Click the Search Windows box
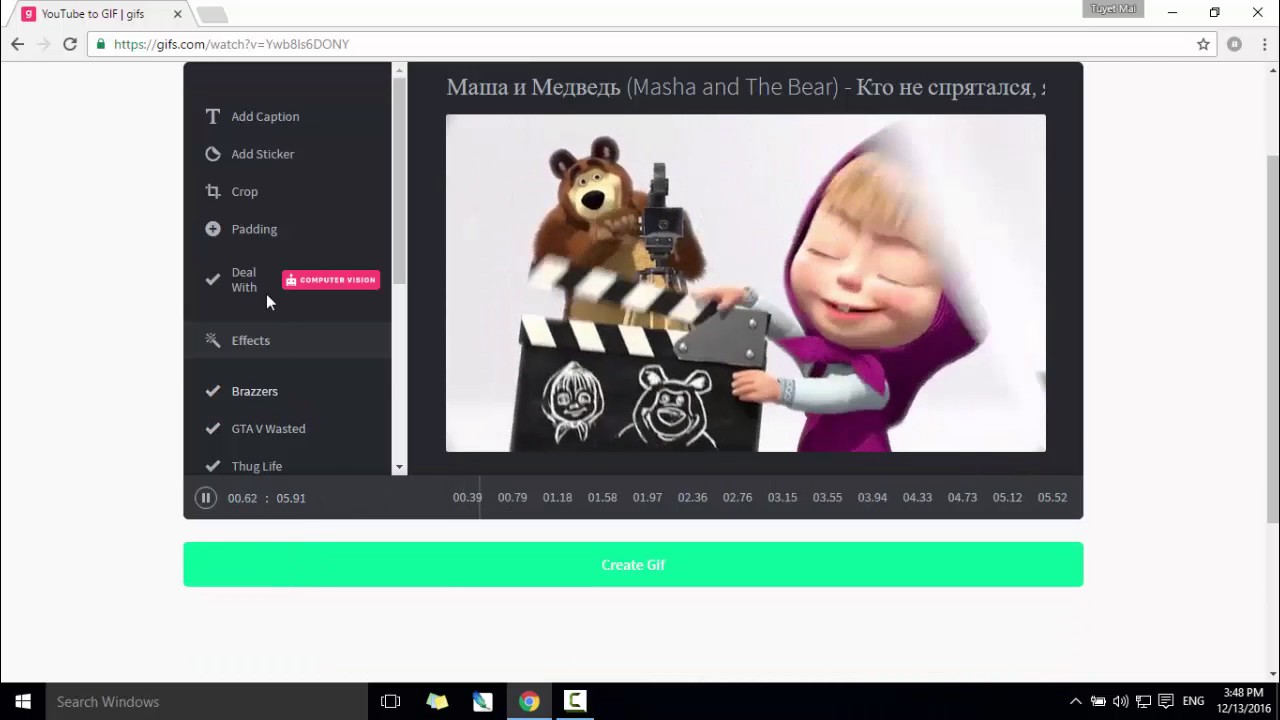The image size is (1280, 720). point(207,701)
